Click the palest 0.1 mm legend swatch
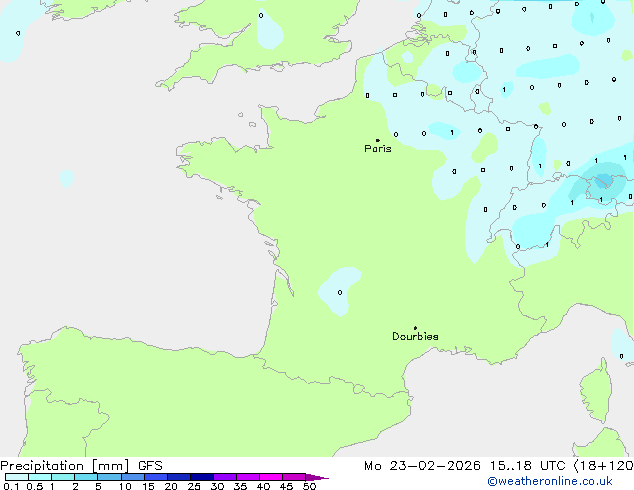This screenshot has height=490, width=634. (x=16, y=477)
